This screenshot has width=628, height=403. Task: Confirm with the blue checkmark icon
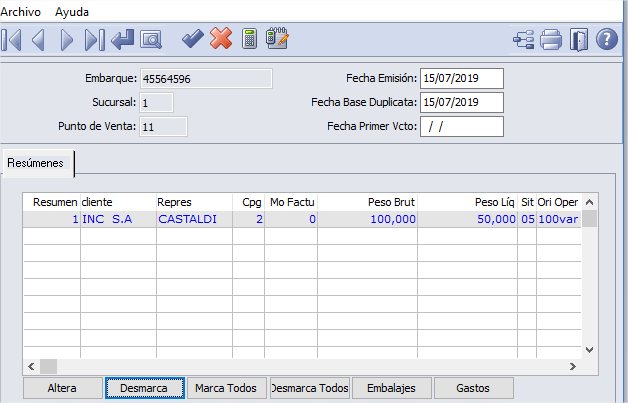(193, 39)
